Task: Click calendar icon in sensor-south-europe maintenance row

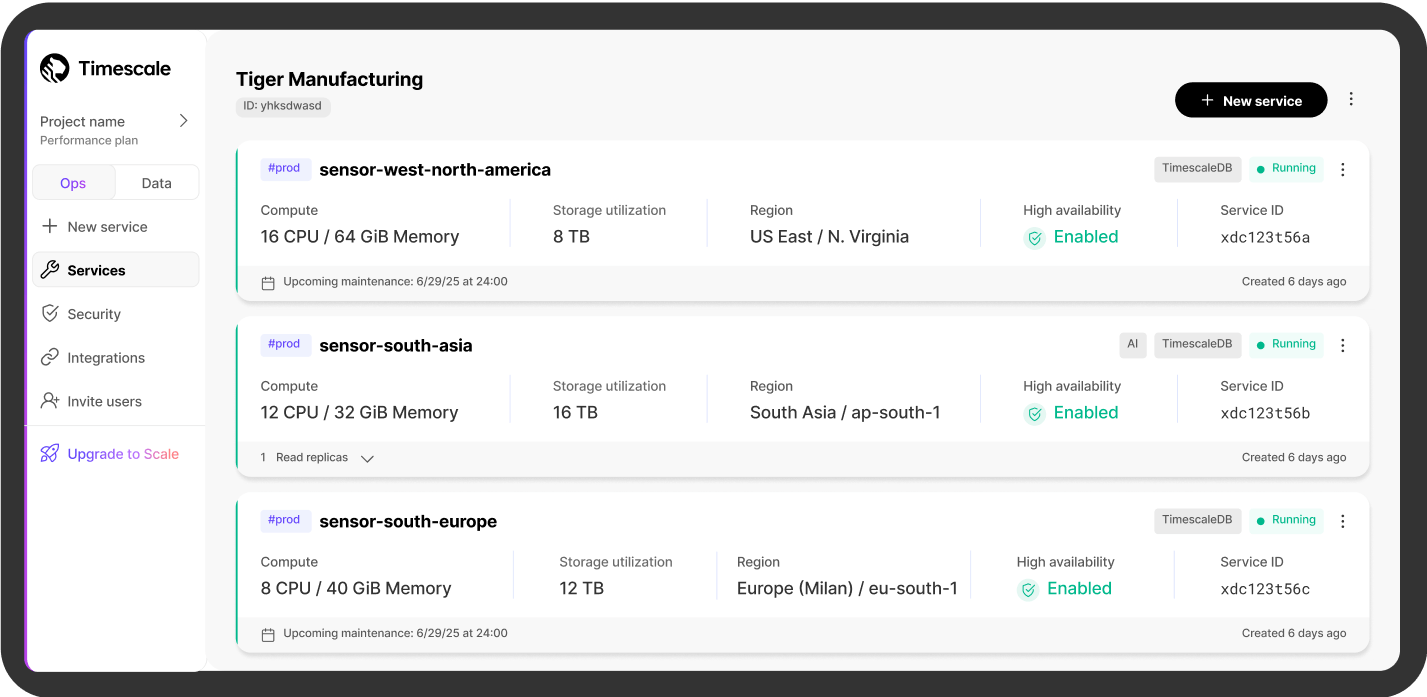Action: (x=268, y=634)
